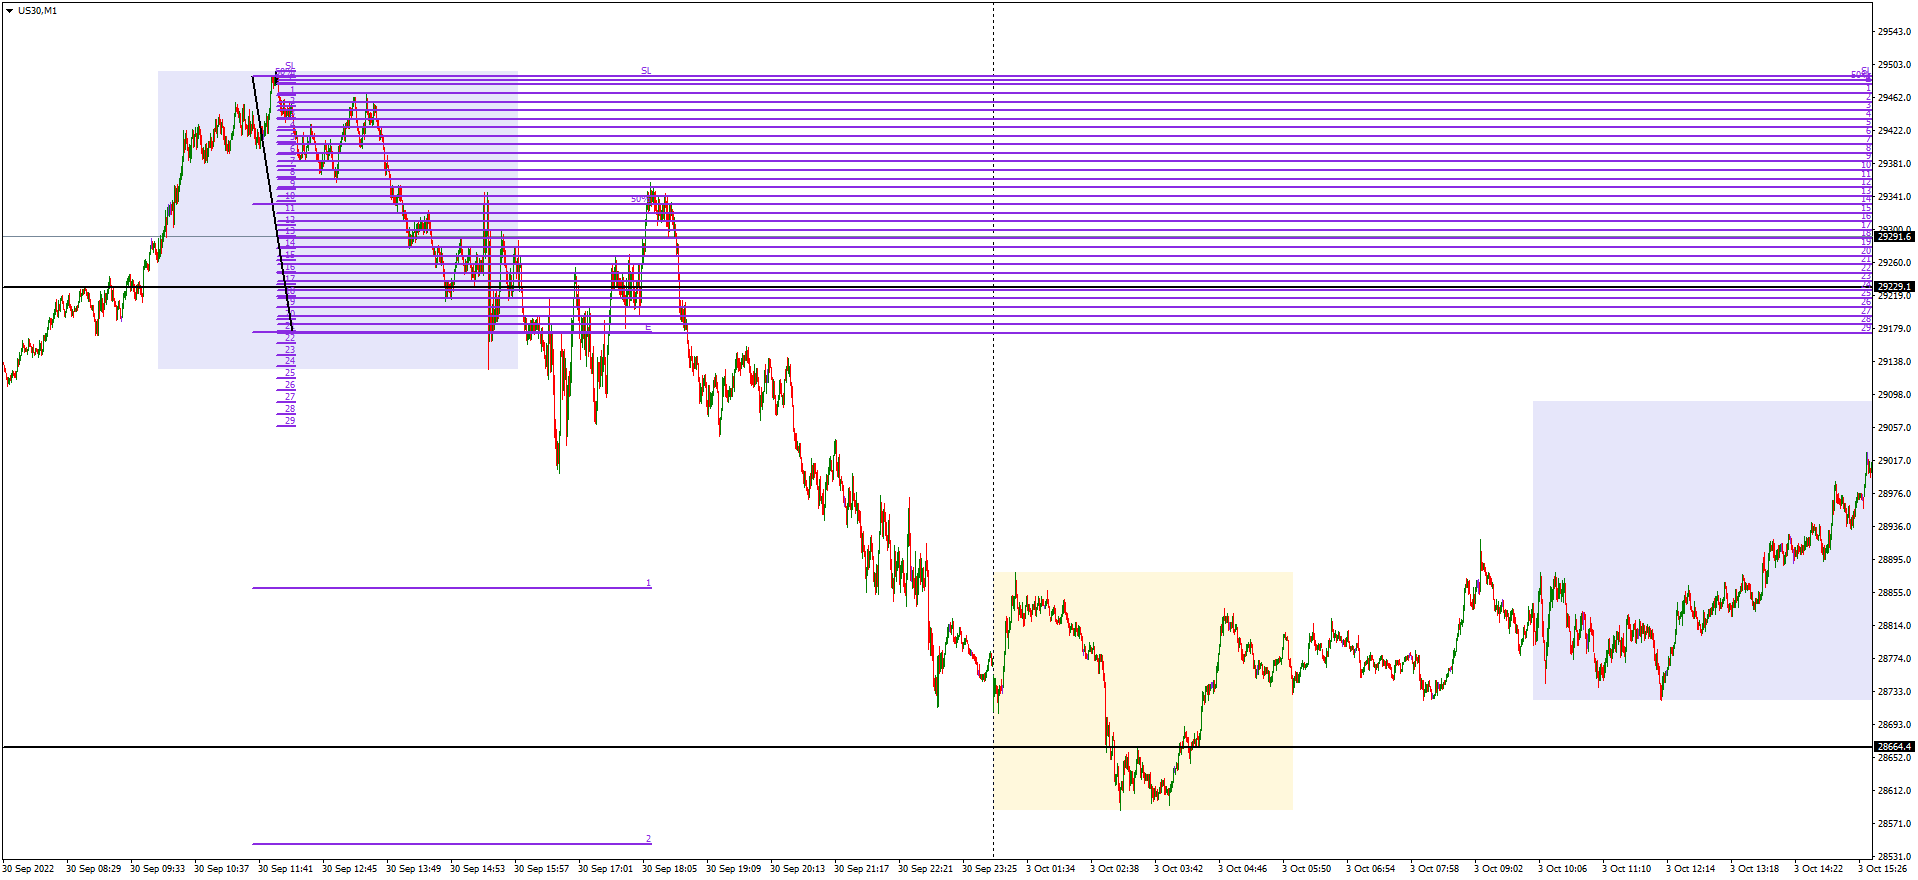
Task: Click the 29543.0 price axis label
Action: click(1894, 32)
